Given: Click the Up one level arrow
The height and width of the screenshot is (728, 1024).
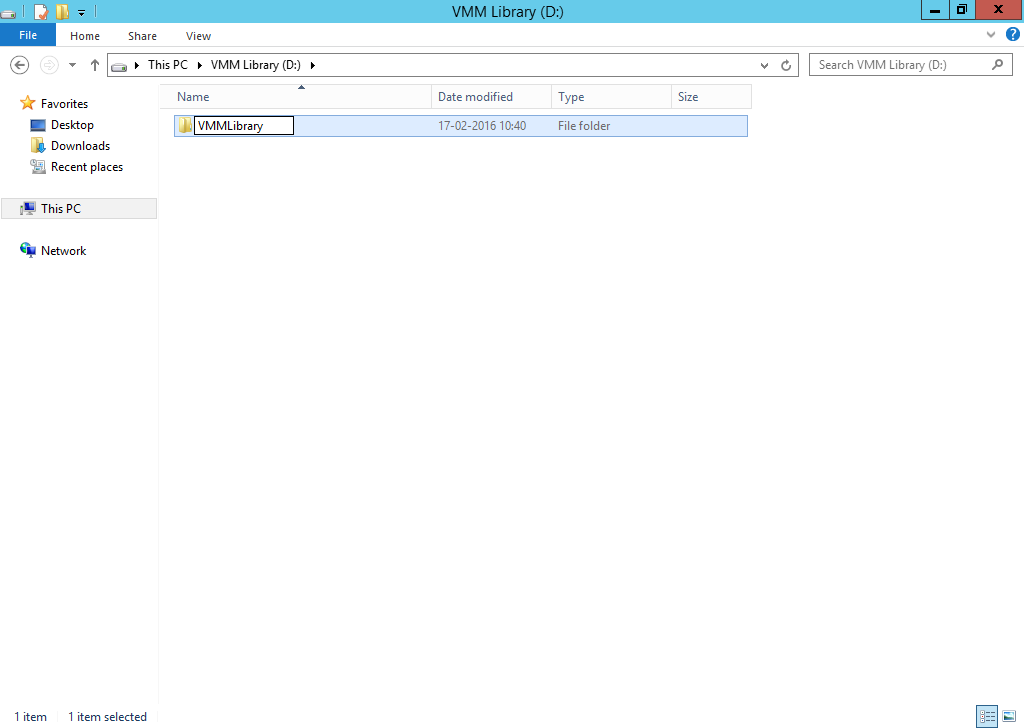Looking at the screenshot, I should click(x=95, y=64).
